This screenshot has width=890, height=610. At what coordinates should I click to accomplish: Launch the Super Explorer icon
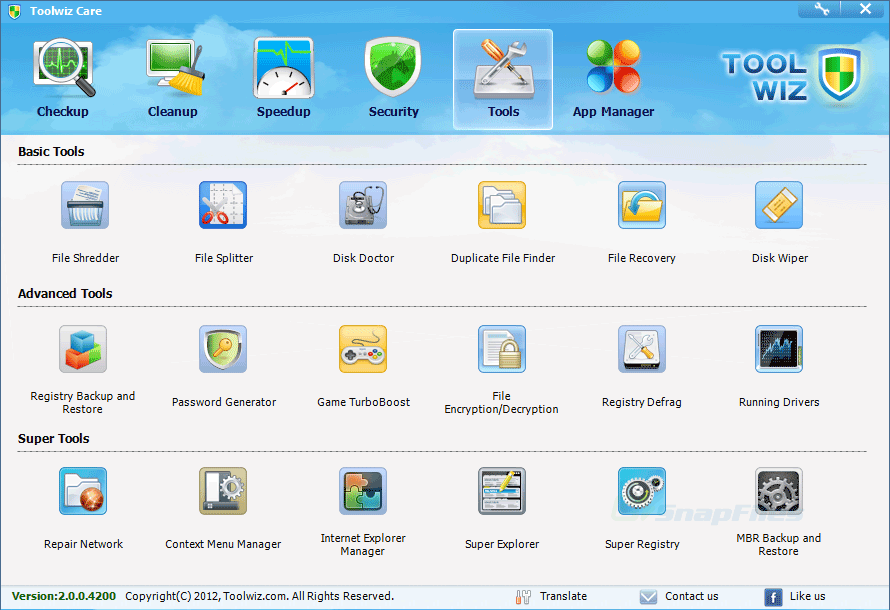click(502, 491)
